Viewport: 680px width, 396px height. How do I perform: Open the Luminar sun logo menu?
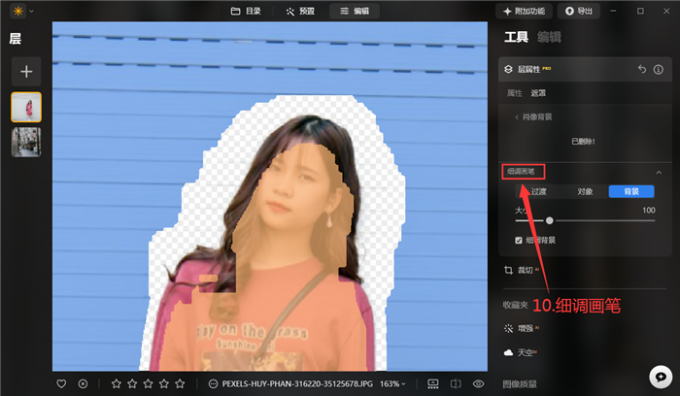click(x=18, y=11)
